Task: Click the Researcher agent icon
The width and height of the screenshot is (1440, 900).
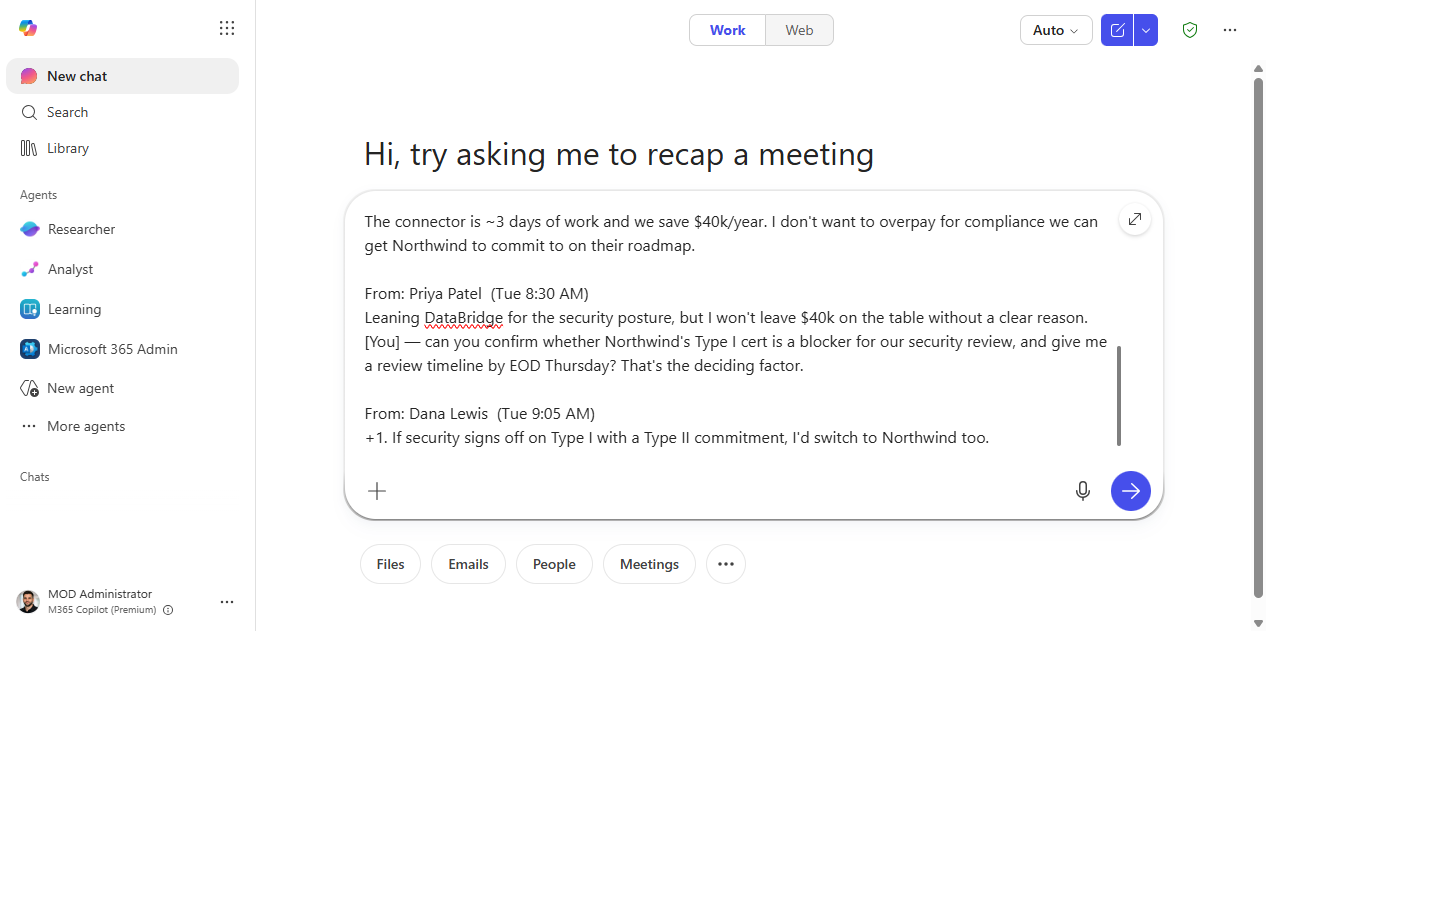Action: pyautogui.click(x=30, y=229)
